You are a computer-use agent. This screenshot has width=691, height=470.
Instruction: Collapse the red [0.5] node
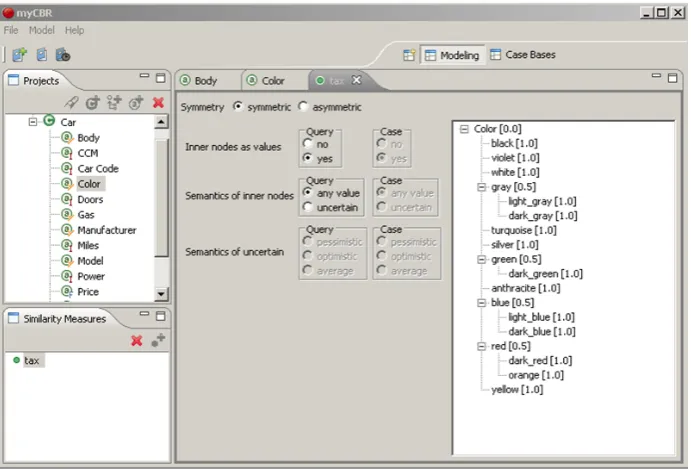(482, 346)
